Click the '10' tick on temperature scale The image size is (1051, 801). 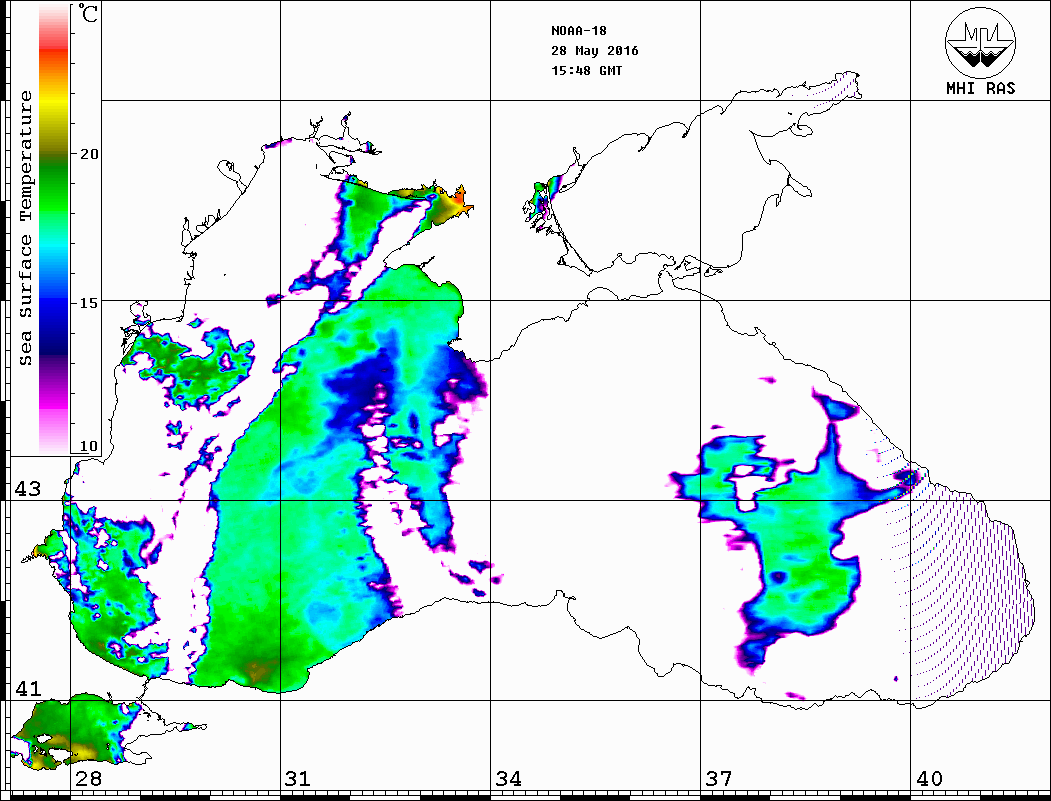[88, 446]
